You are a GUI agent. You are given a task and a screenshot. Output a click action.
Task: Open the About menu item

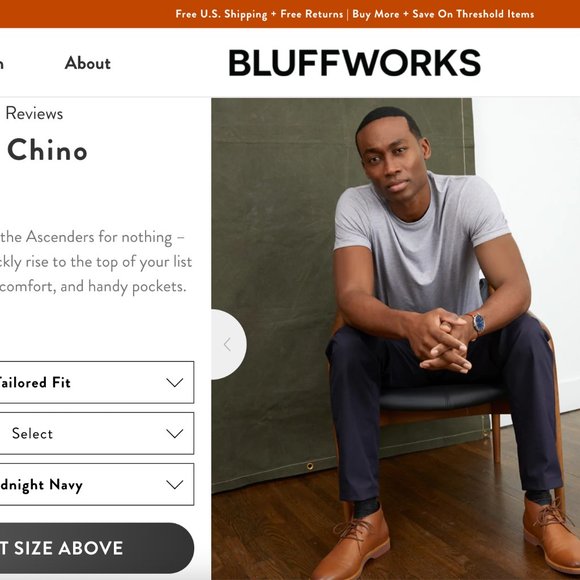88,63
